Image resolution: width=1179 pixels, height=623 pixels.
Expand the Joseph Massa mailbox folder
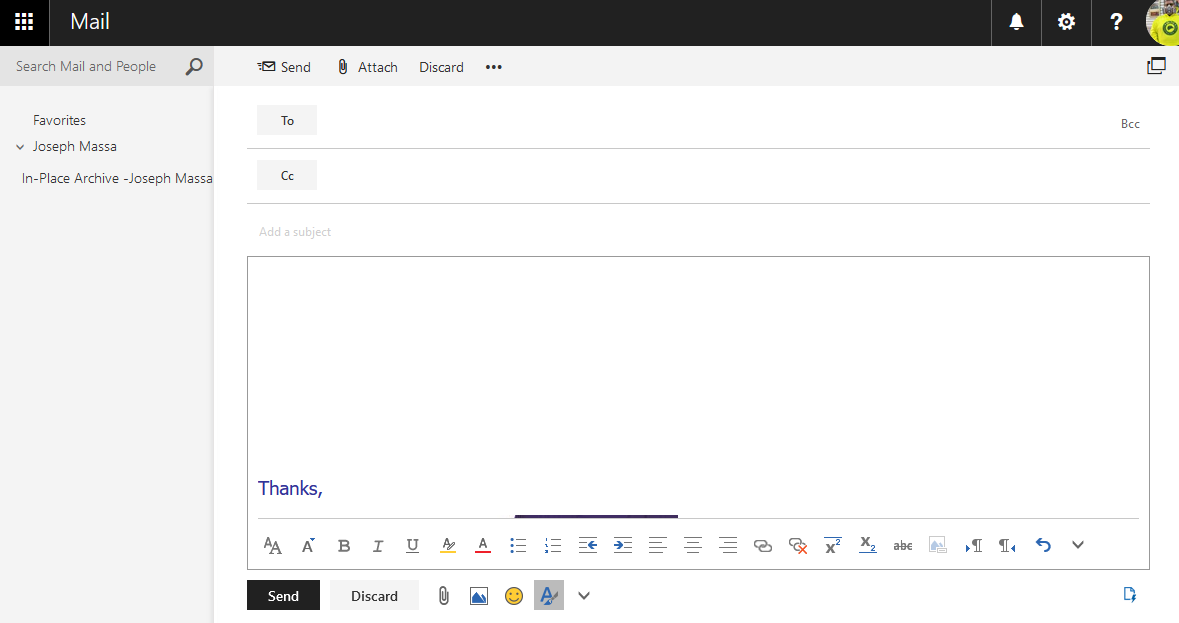[20, 146]
